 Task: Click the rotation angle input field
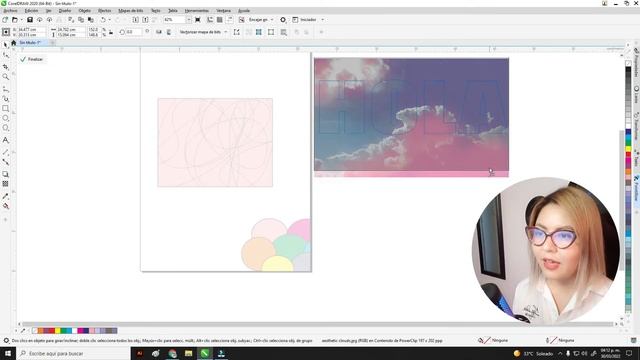pyautogui.click(x=134, y=32)
